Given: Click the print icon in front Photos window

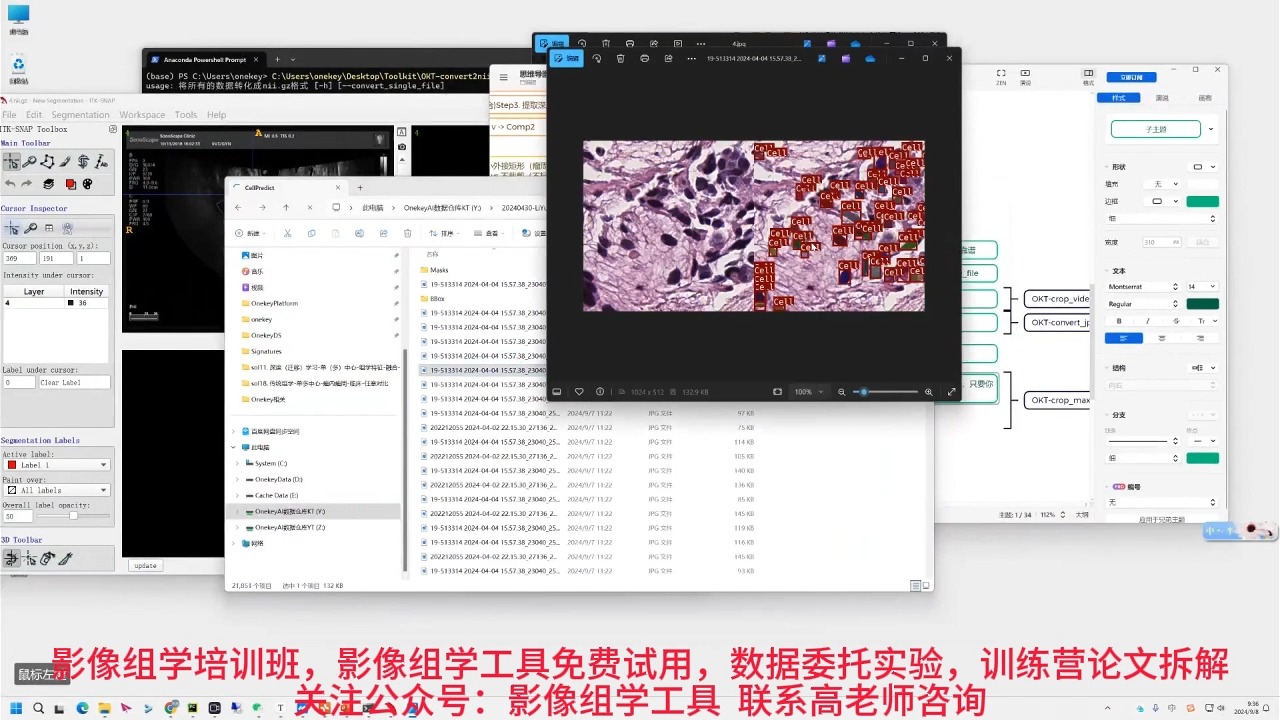Looking at the screenshot, I should (x=644, y=59).
